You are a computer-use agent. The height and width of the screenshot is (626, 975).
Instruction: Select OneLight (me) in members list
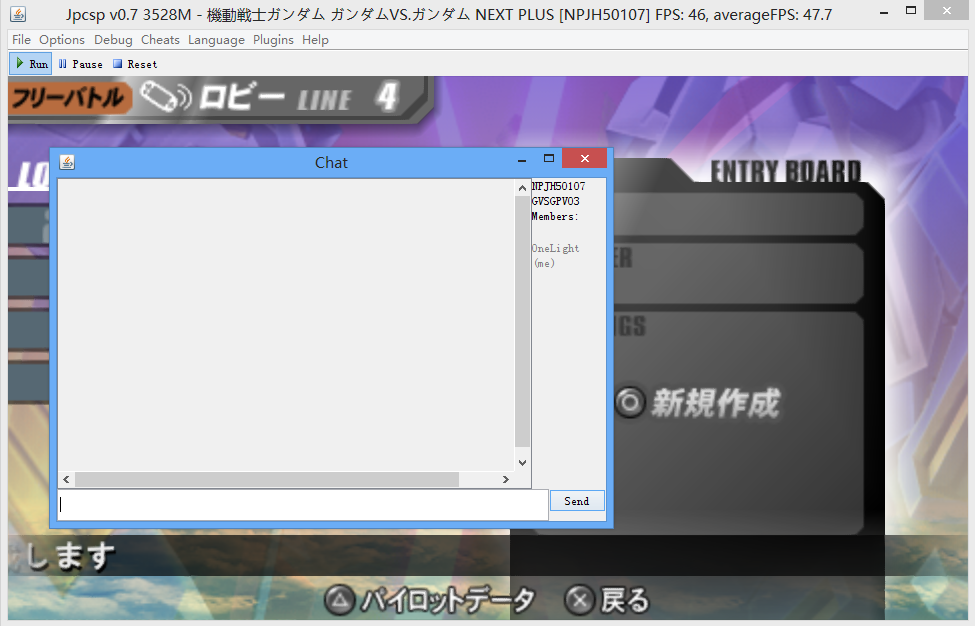pyautogui.click(x=555, y=255)
